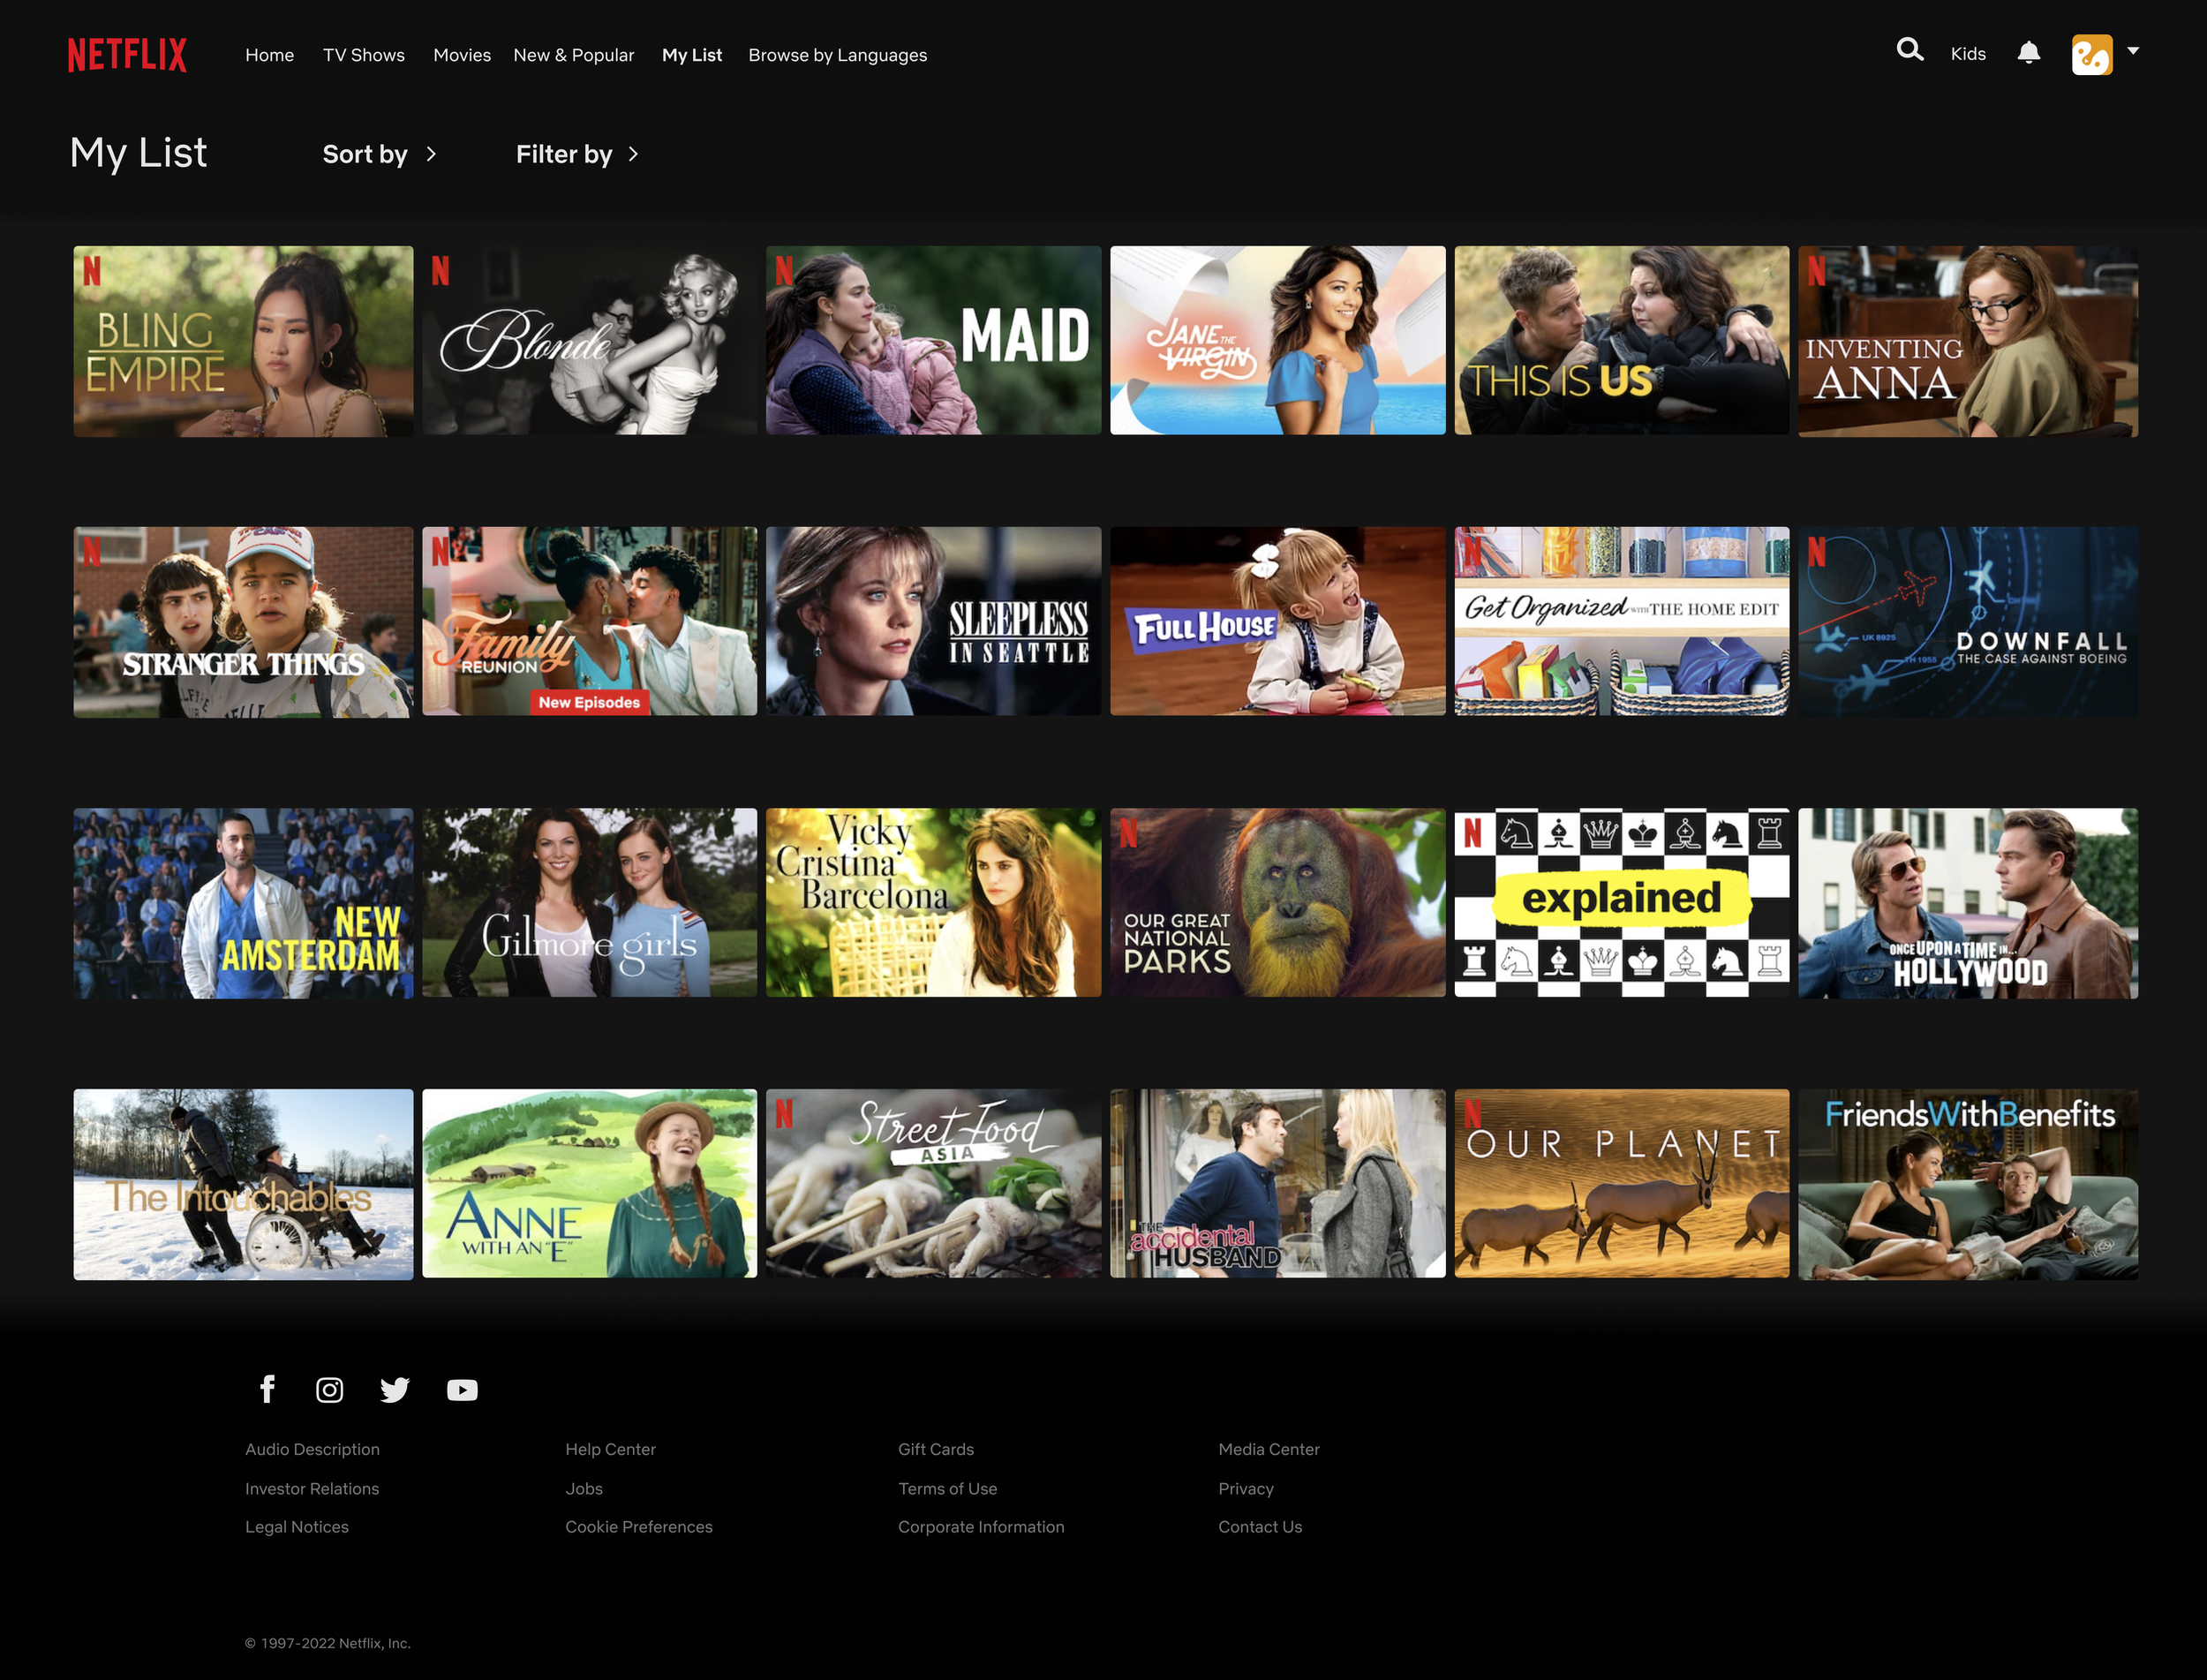
Task: Open the Privacy footer link
Action: click(x=1246, y=1488)
